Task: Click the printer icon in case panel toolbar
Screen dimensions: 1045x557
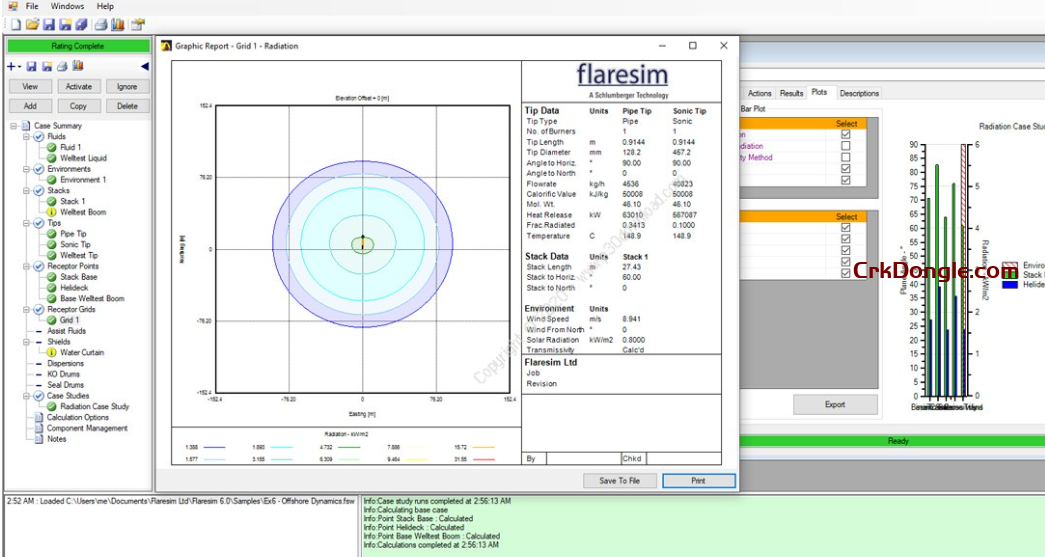Action: (x=62, y=67)
